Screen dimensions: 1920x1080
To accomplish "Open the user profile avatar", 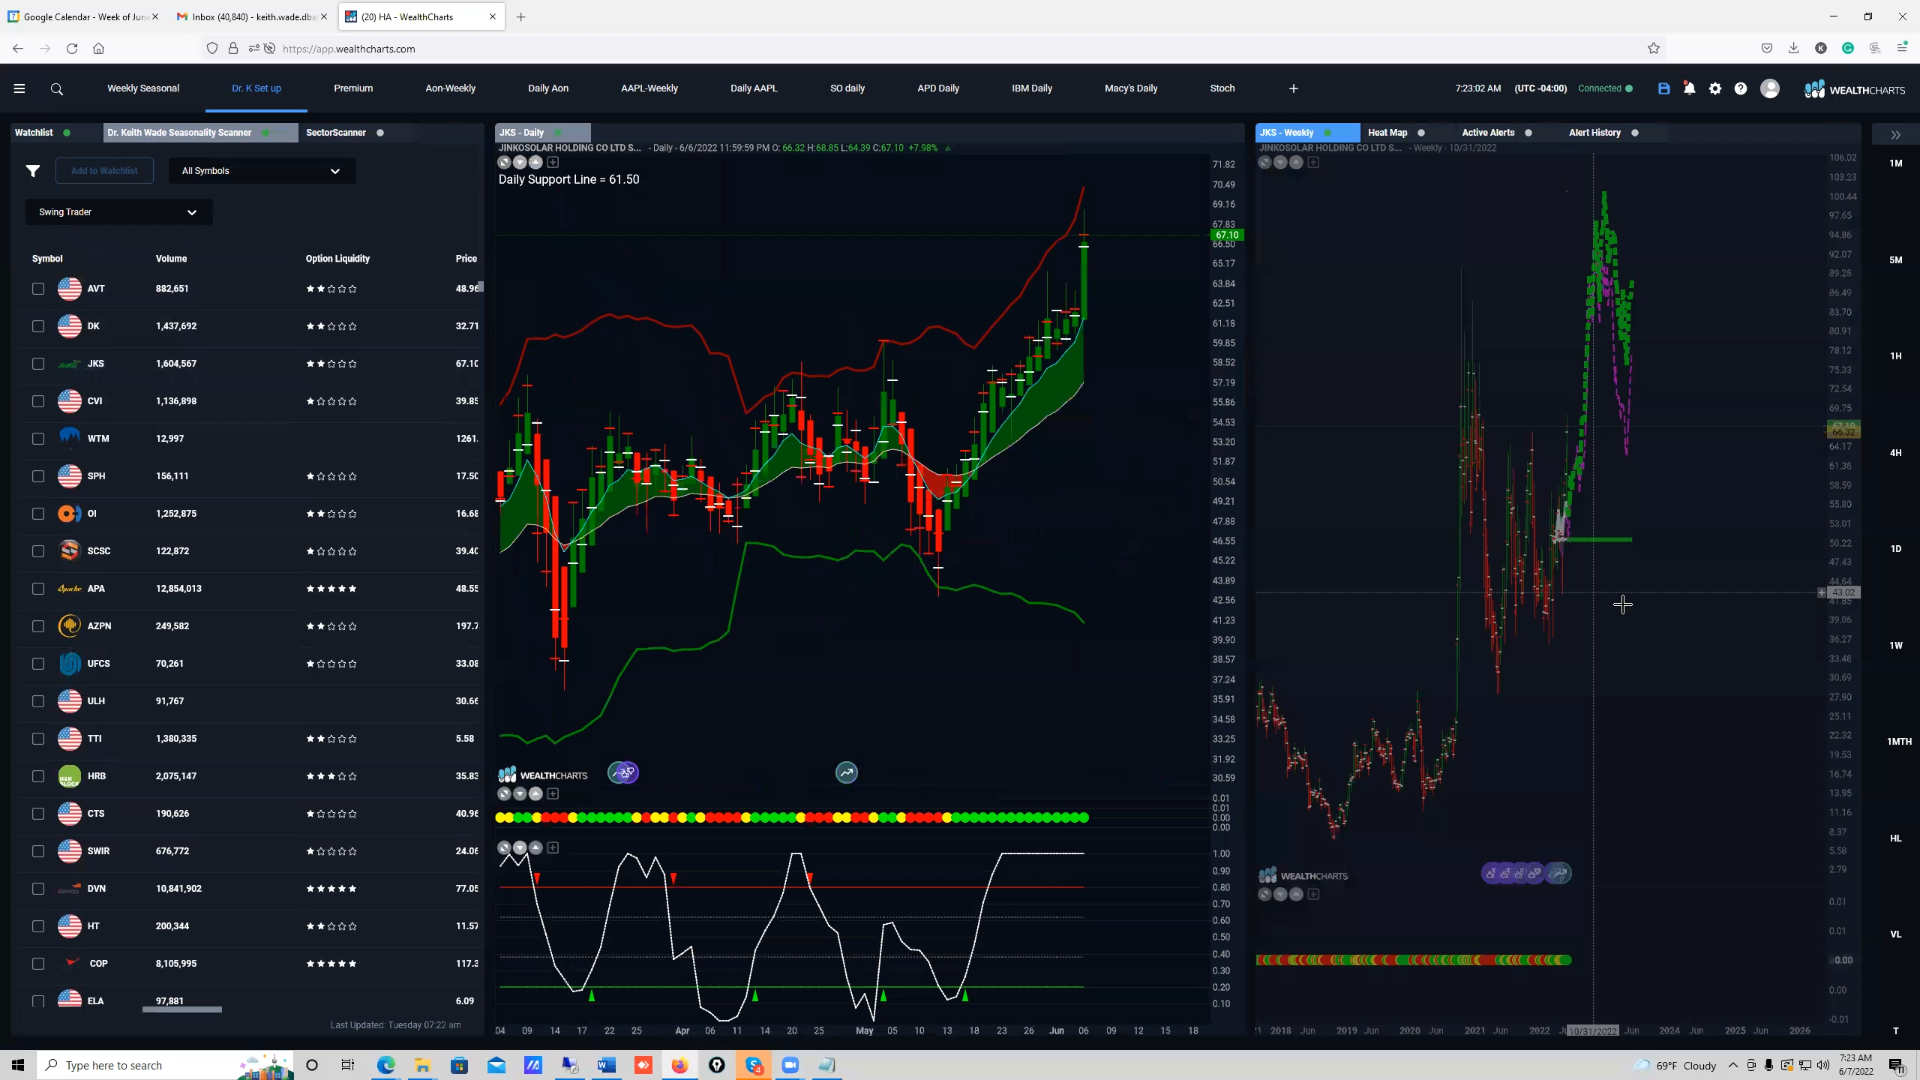I will click(x=1770, y=89).
